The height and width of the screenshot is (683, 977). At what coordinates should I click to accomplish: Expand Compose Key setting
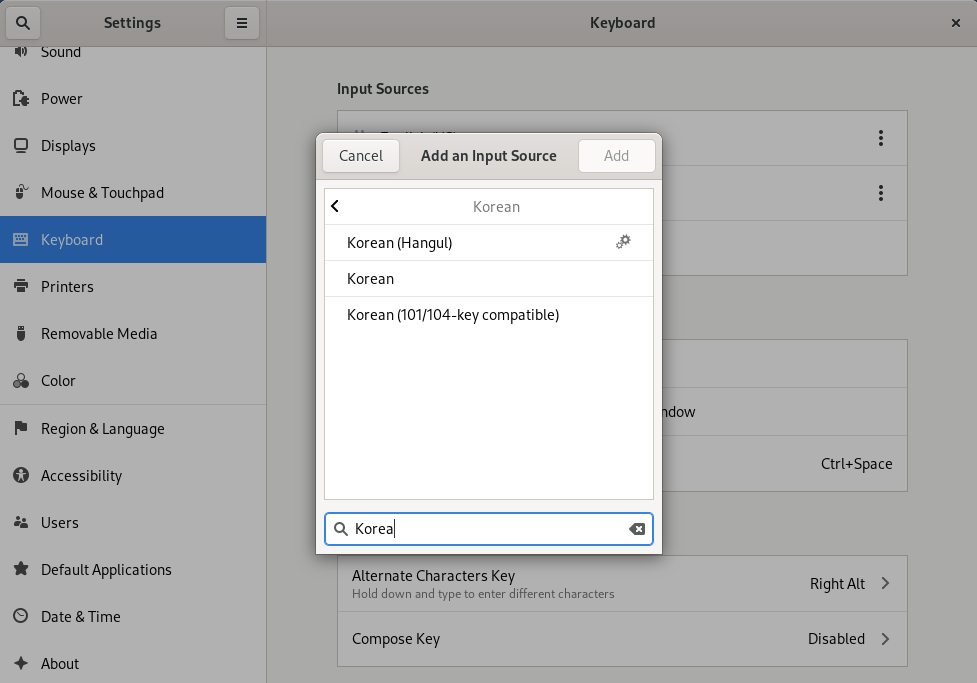pos(885,639)
